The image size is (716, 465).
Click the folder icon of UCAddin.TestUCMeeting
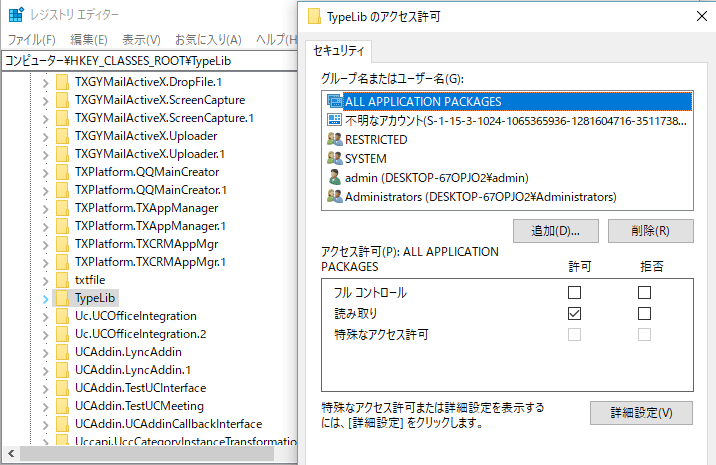click(x=63, y=406)
